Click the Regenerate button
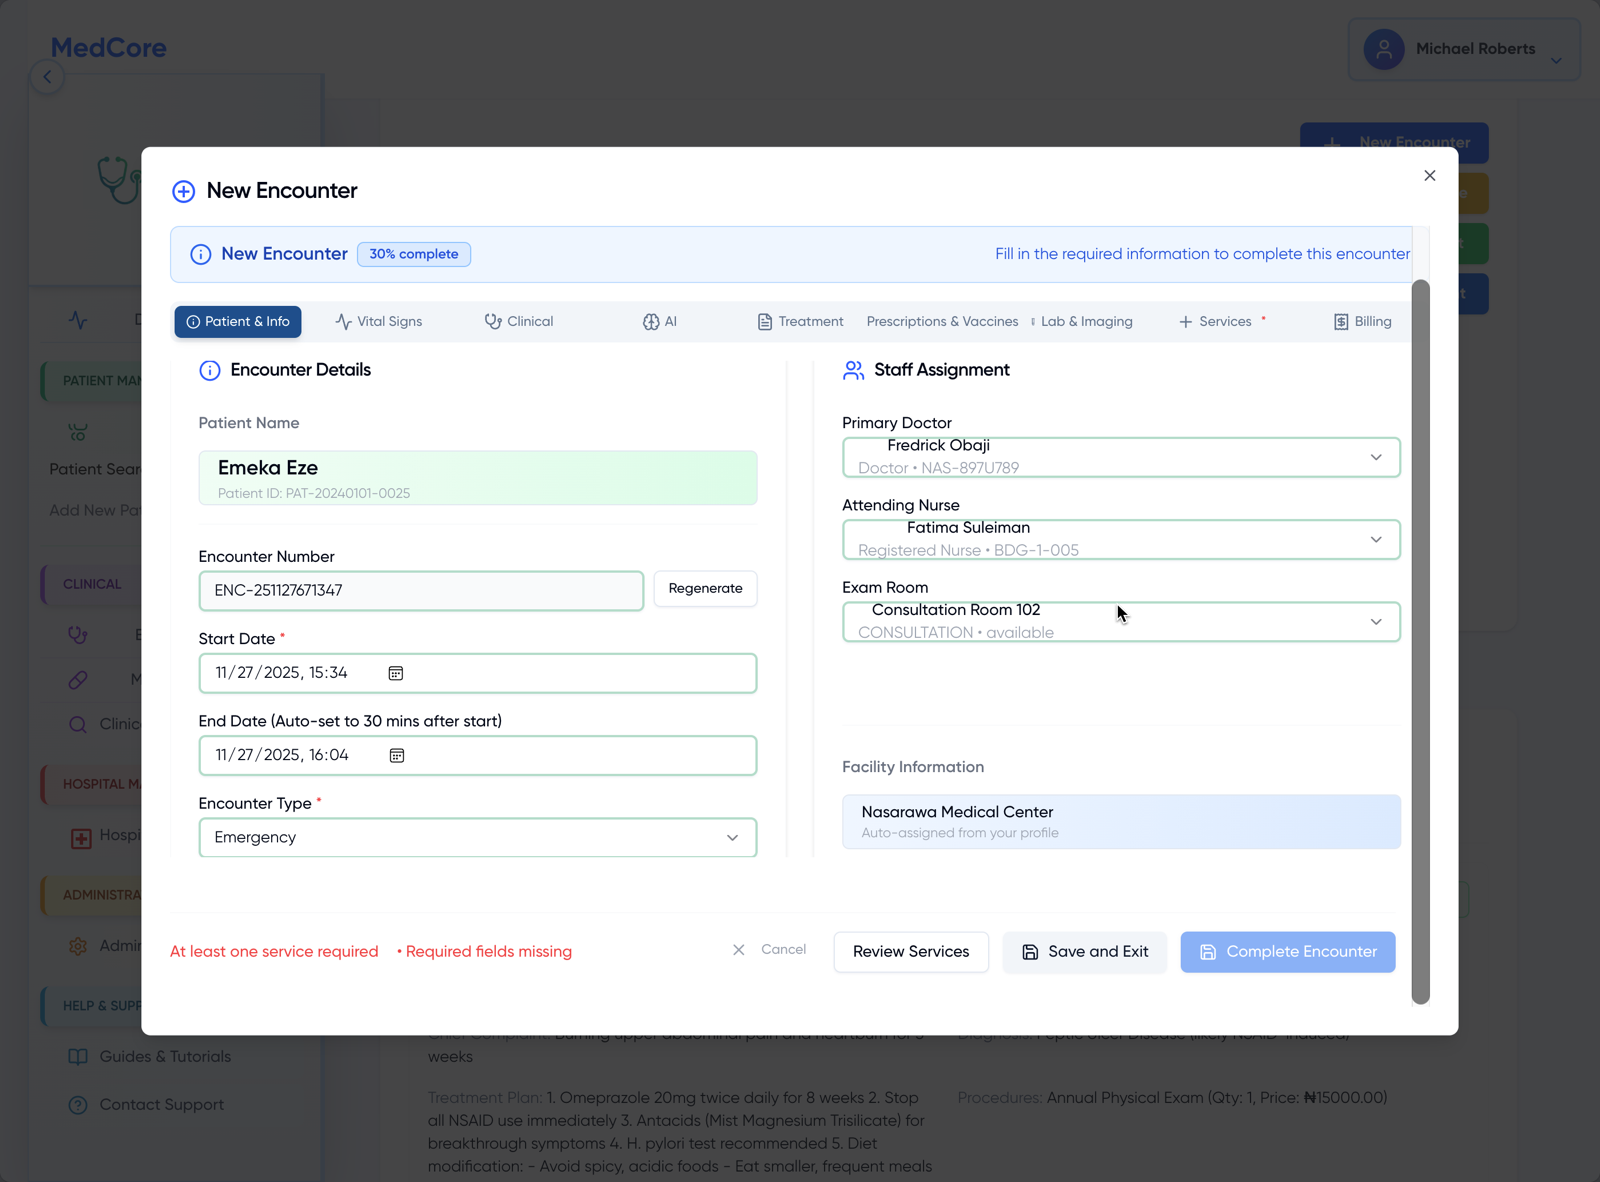Image resolution: width=1600 pixels, height=1182 pixels. (x=705, y=589)
